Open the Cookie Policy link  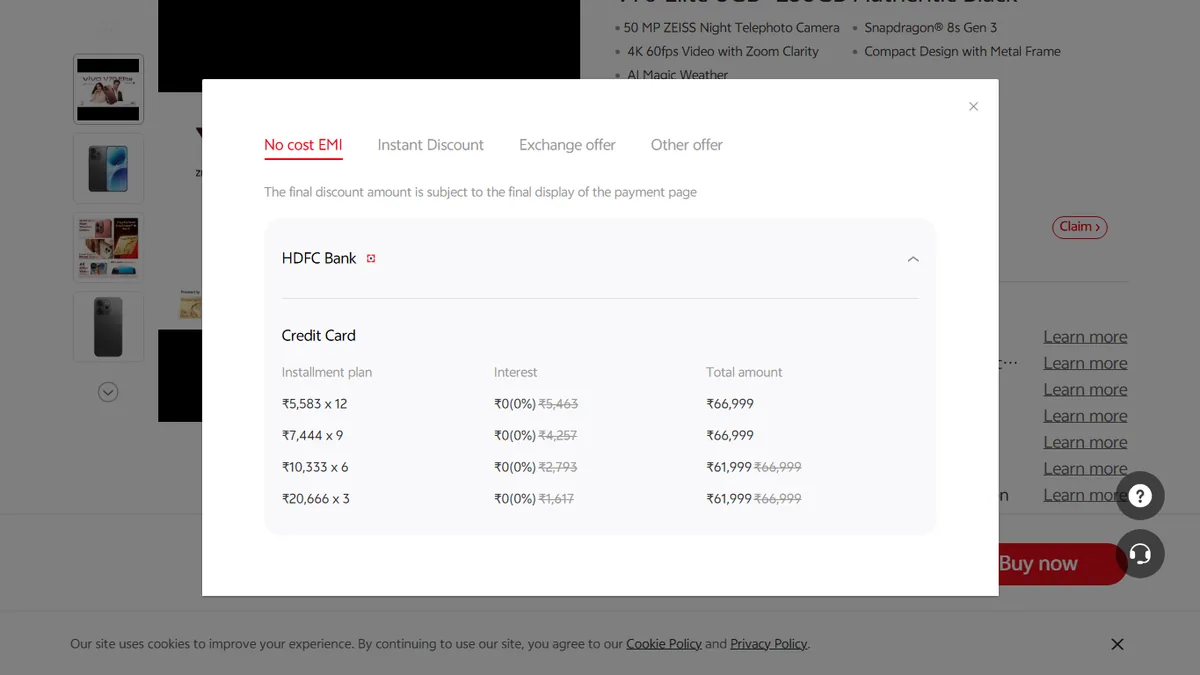point(664,644)
